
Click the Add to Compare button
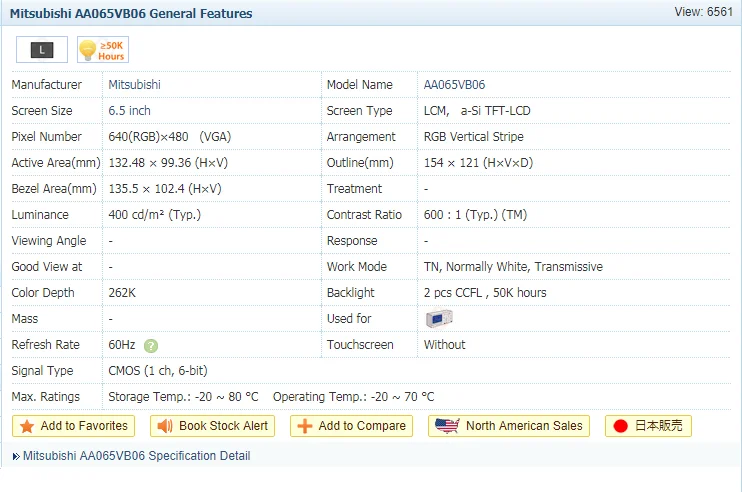pos(351,426)
